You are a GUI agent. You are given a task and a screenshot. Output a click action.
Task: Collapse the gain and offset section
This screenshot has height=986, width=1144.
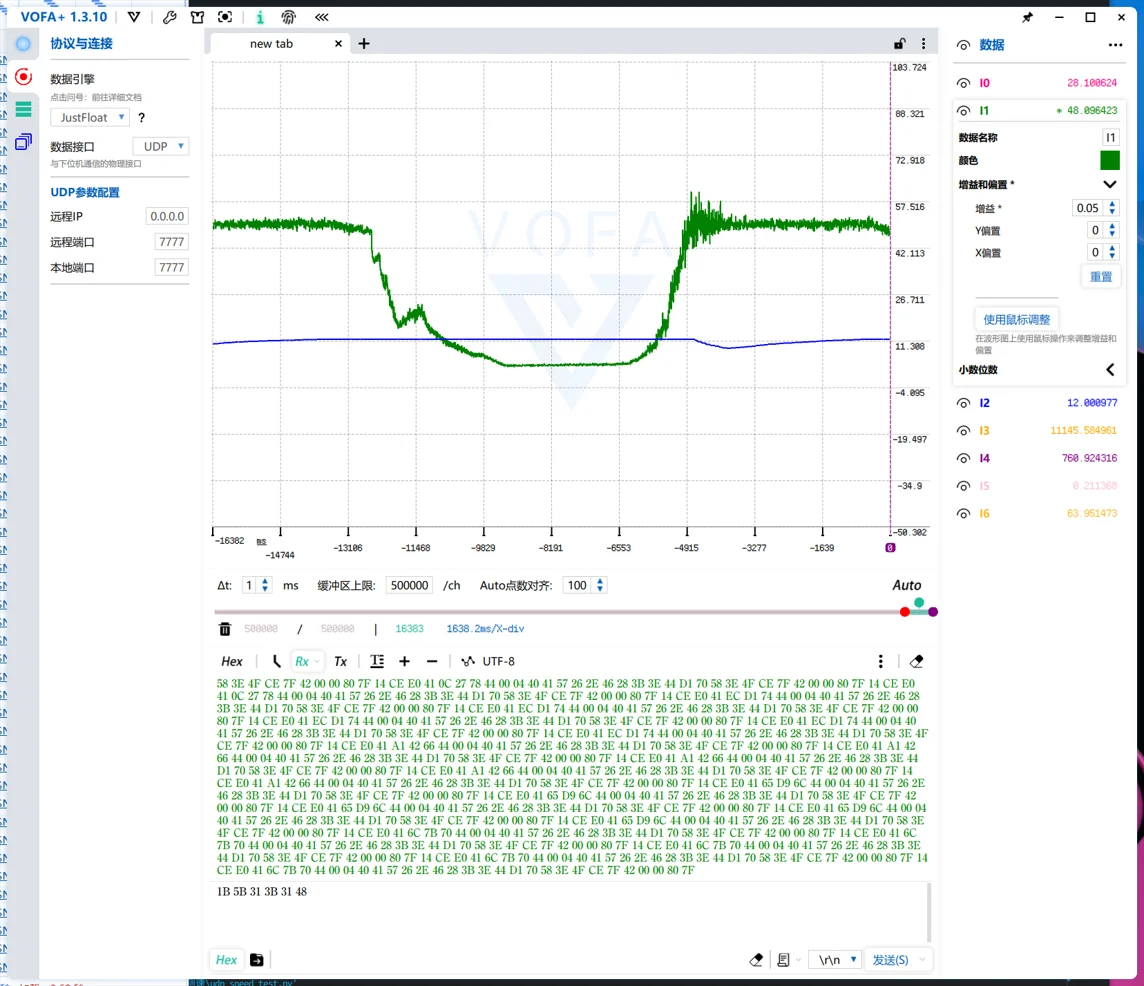click(x=1110, y=184)
